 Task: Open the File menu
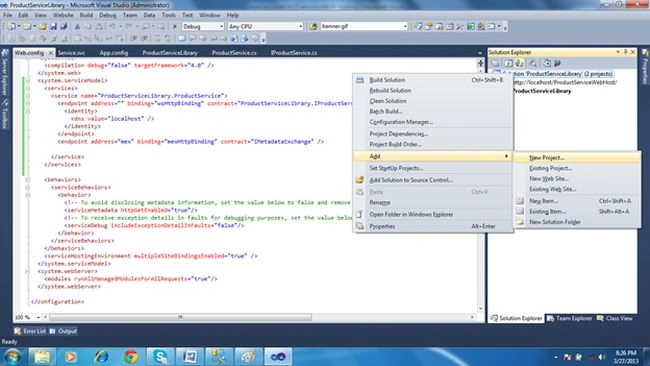click(7, 15)
